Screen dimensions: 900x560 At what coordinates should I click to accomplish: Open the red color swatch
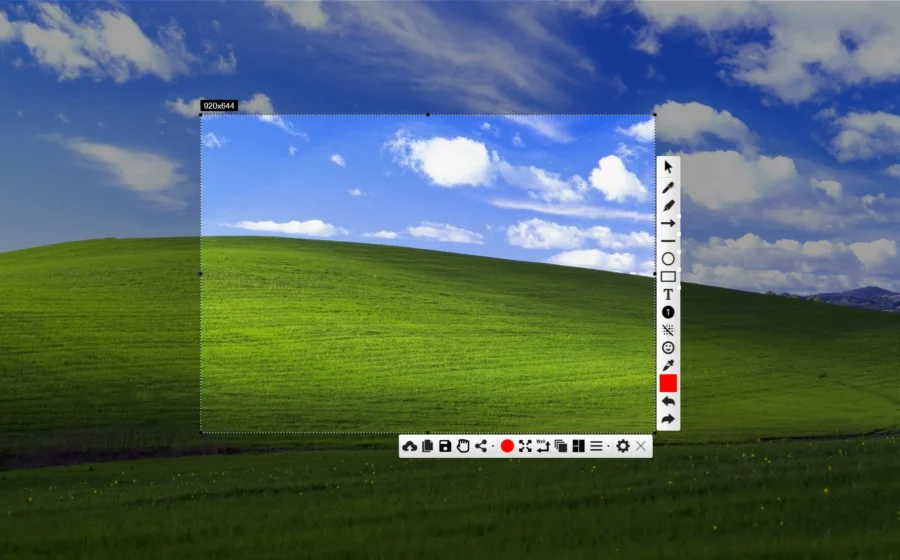coord(668,383)
